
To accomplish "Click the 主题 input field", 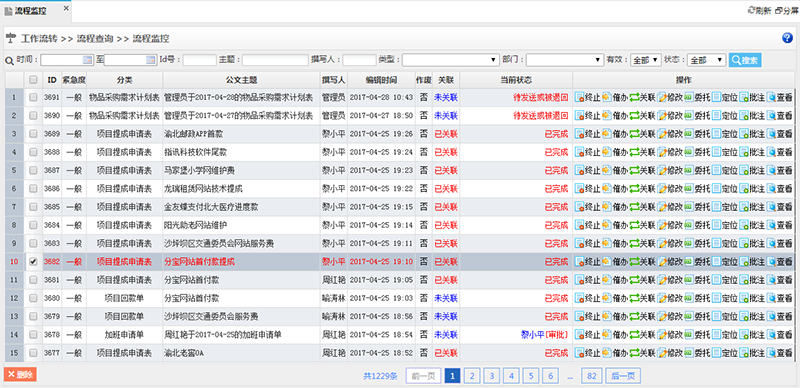I will pos(275,60).
